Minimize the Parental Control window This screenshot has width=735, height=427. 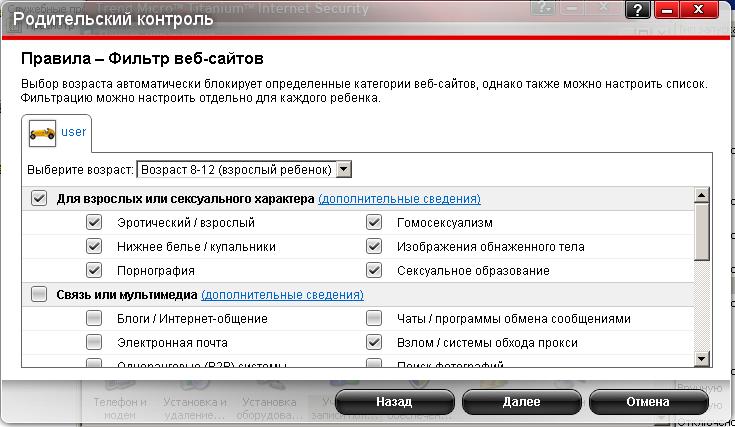[x=667, y=9]
